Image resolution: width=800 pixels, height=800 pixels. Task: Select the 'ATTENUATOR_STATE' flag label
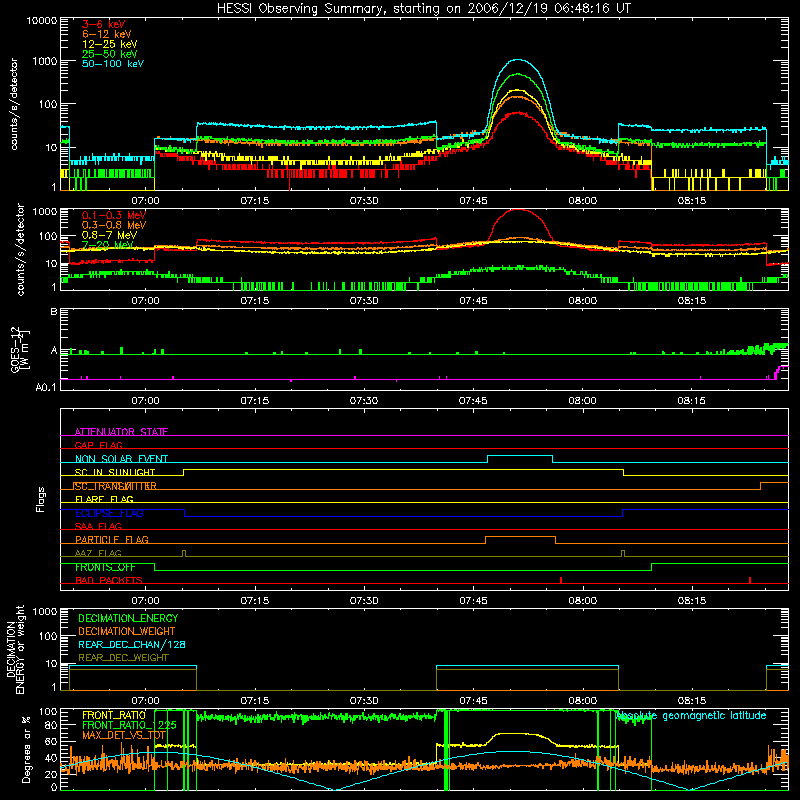tap(121, 432)
